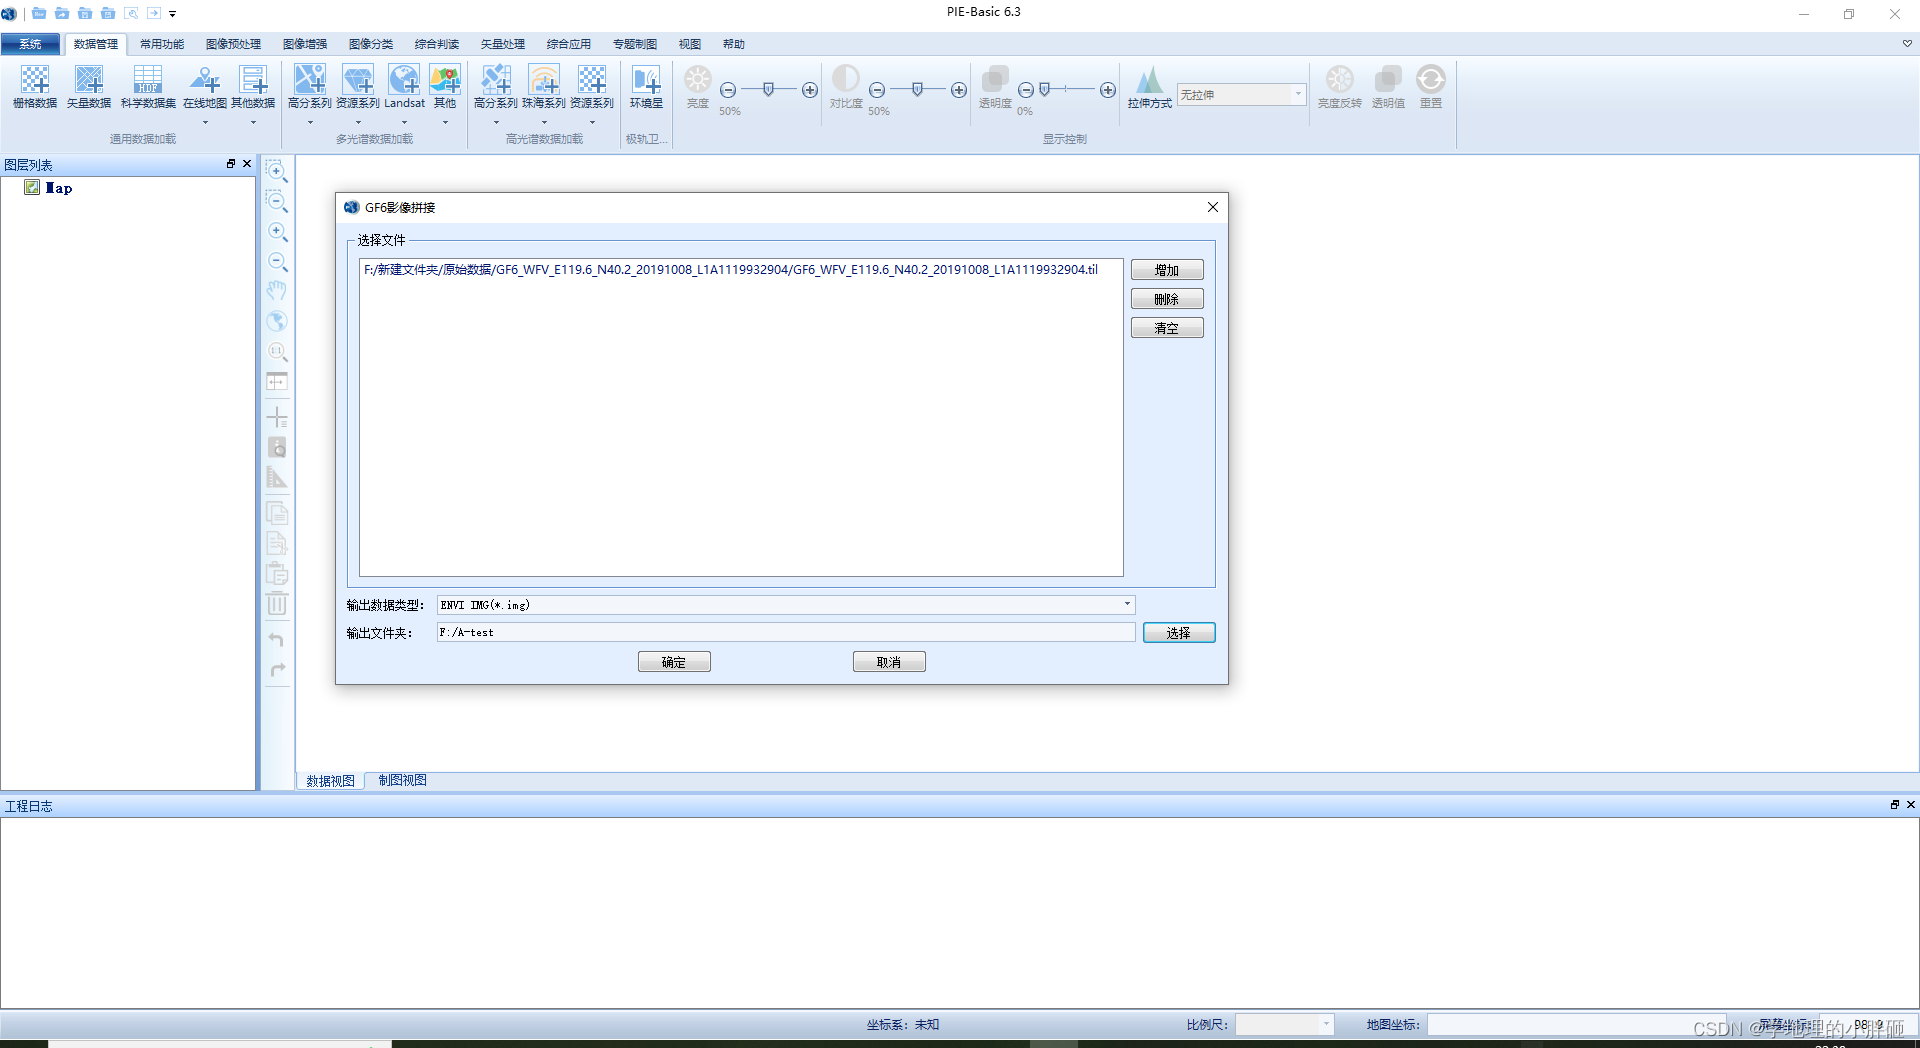
Task: Select the GF6_WFV .til file entry
Action: point(731,270)
